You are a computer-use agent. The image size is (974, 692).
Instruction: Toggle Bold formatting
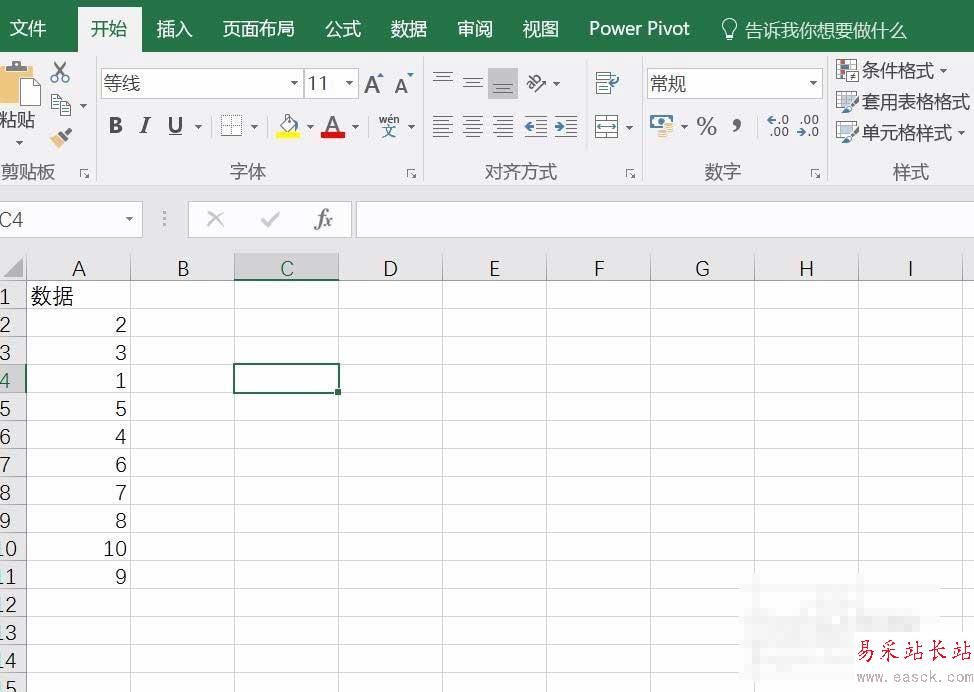point(116,126)
